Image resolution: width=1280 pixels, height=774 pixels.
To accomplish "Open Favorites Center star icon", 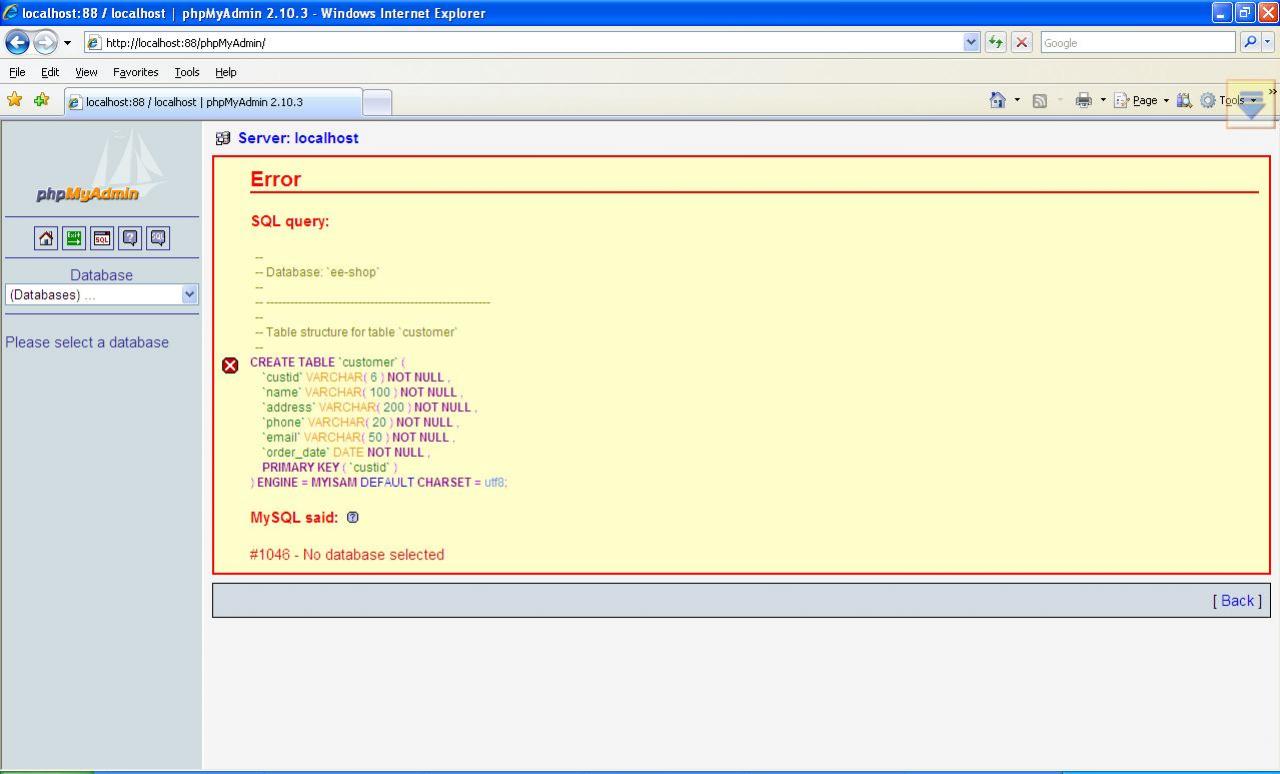I will pos(14,100).
